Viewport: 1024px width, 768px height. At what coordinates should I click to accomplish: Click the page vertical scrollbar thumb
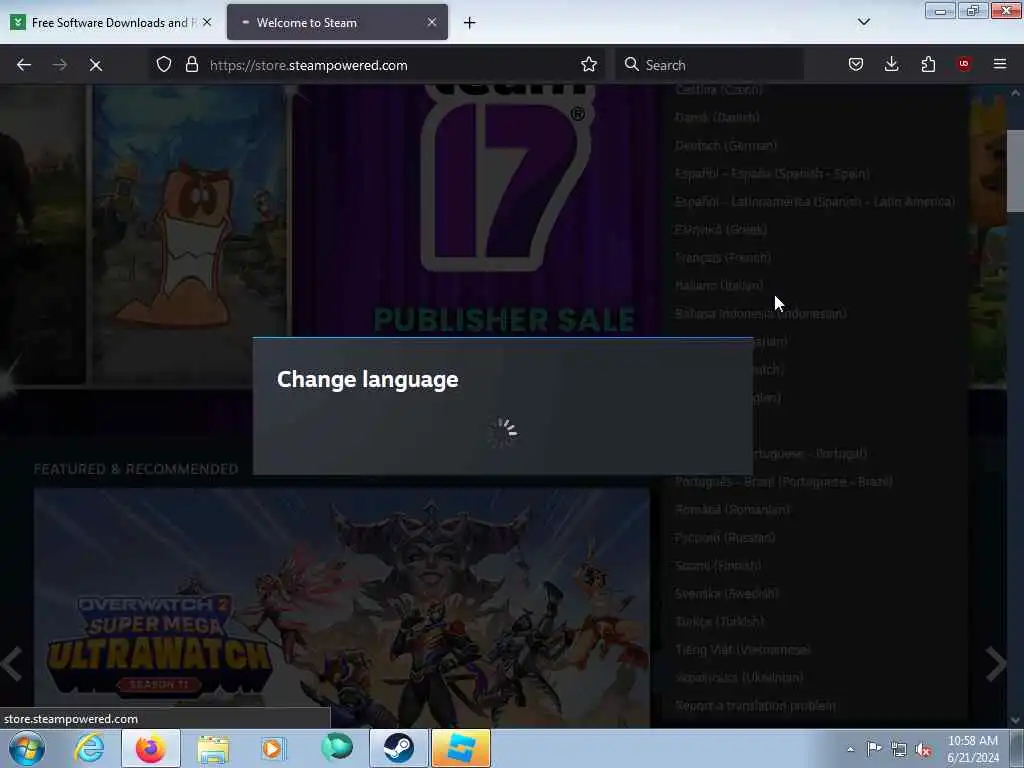click(1015, 171)
